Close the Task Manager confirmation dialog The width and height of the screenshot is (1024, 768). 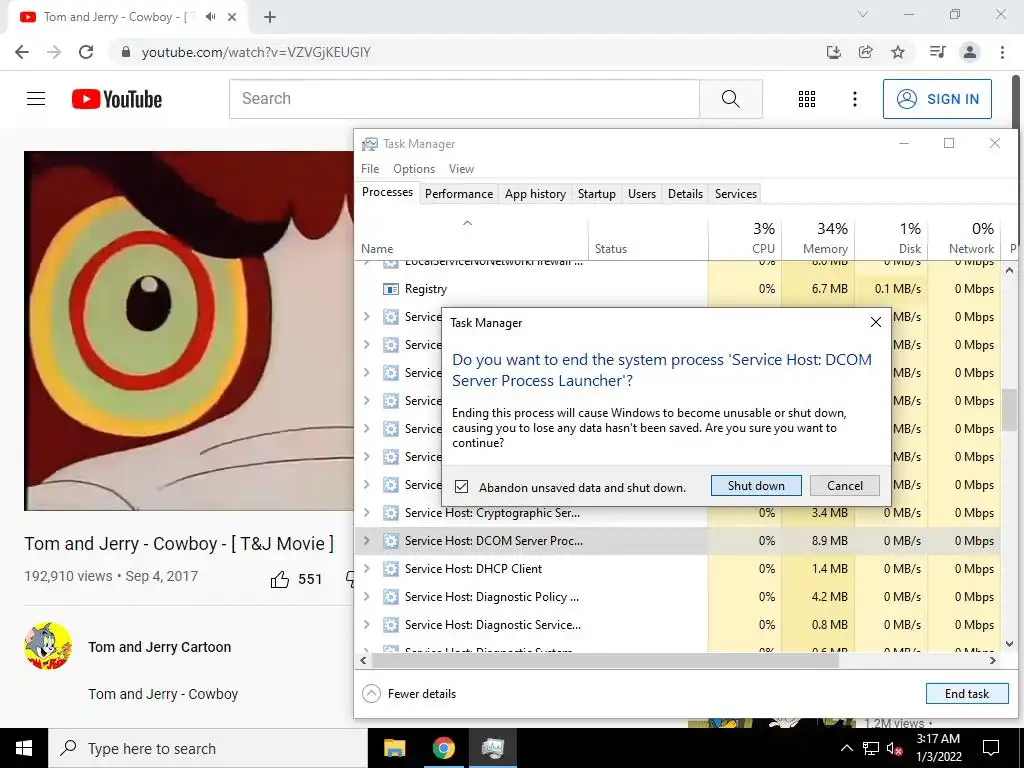[876, 322]
